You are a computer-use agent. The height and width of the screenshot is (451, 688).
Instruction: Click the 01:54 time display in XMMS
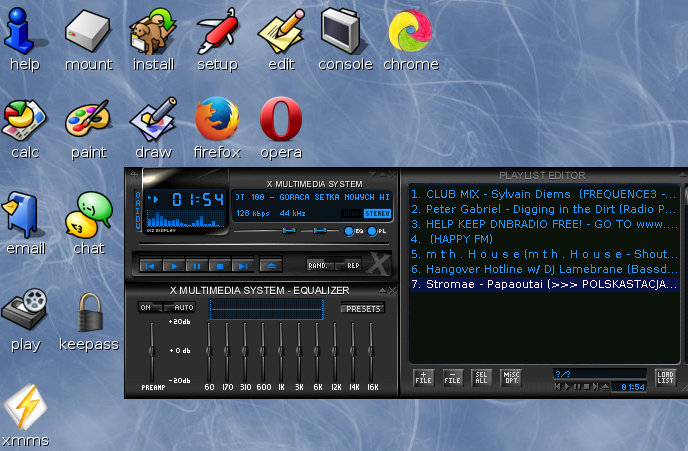198,200
